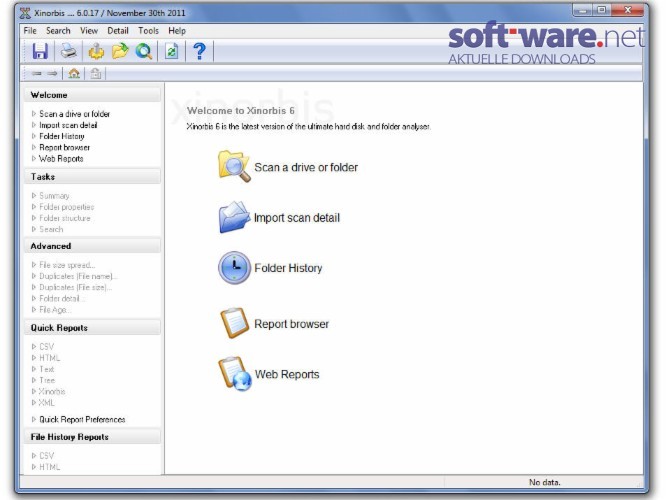Viewport: 666px width, 500px height.
Task: Click the main Folder History label
Action: (288, 268)
